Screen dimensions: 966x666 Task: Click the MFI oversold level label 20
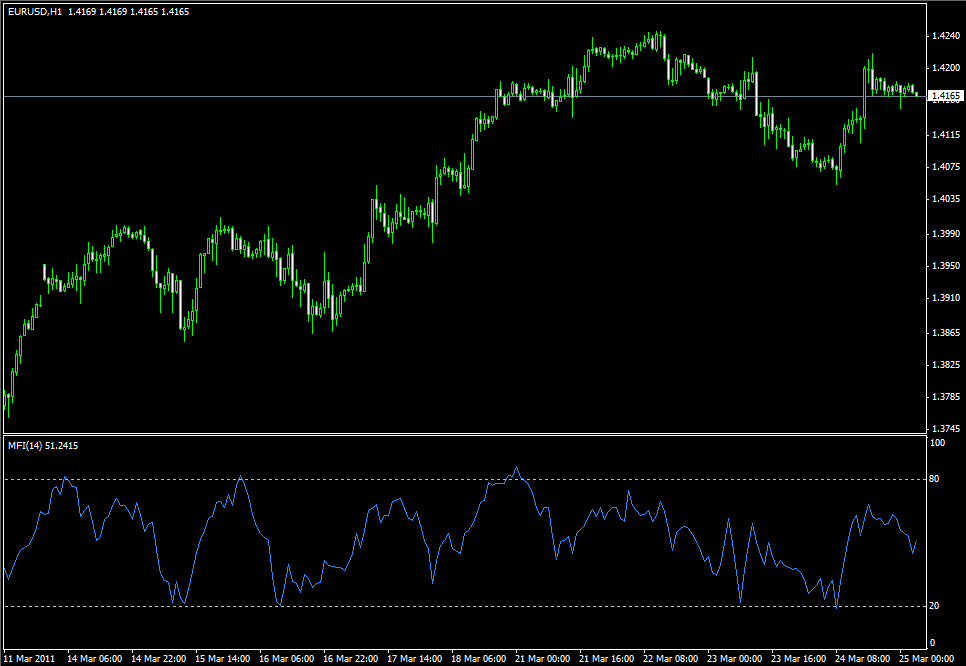[935, 606]
